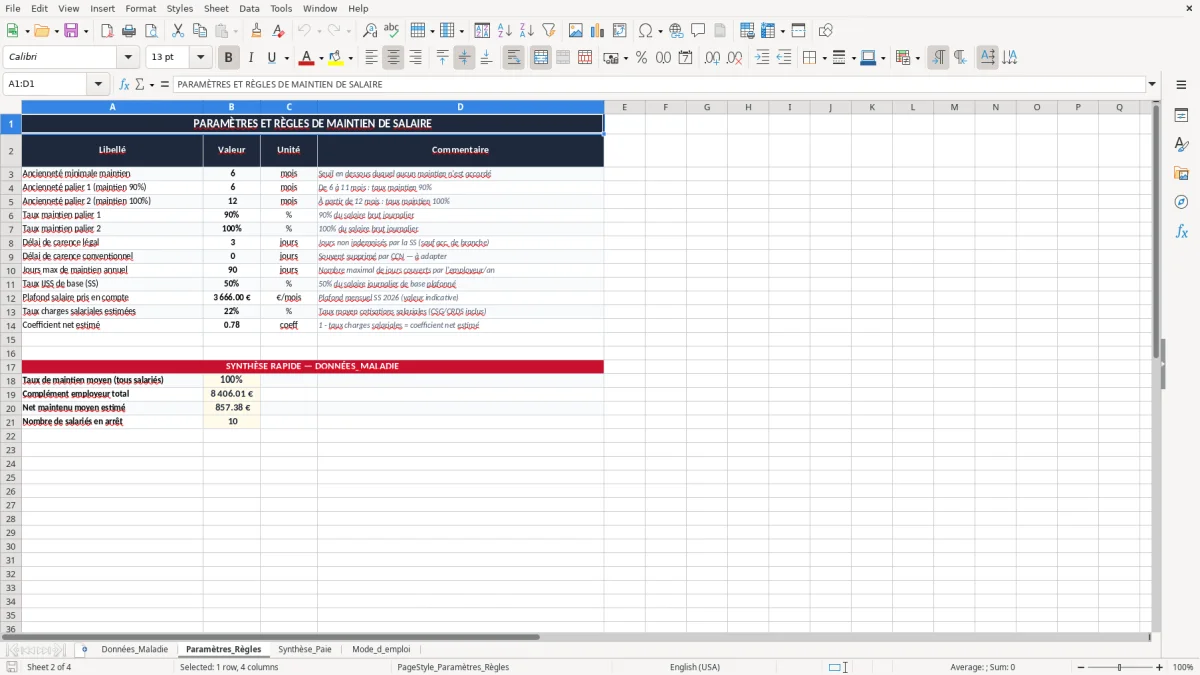The height and width of the screenshot is (675, 1200).
Task: Click the AutoFilter funnel icon
Action: 548,31
